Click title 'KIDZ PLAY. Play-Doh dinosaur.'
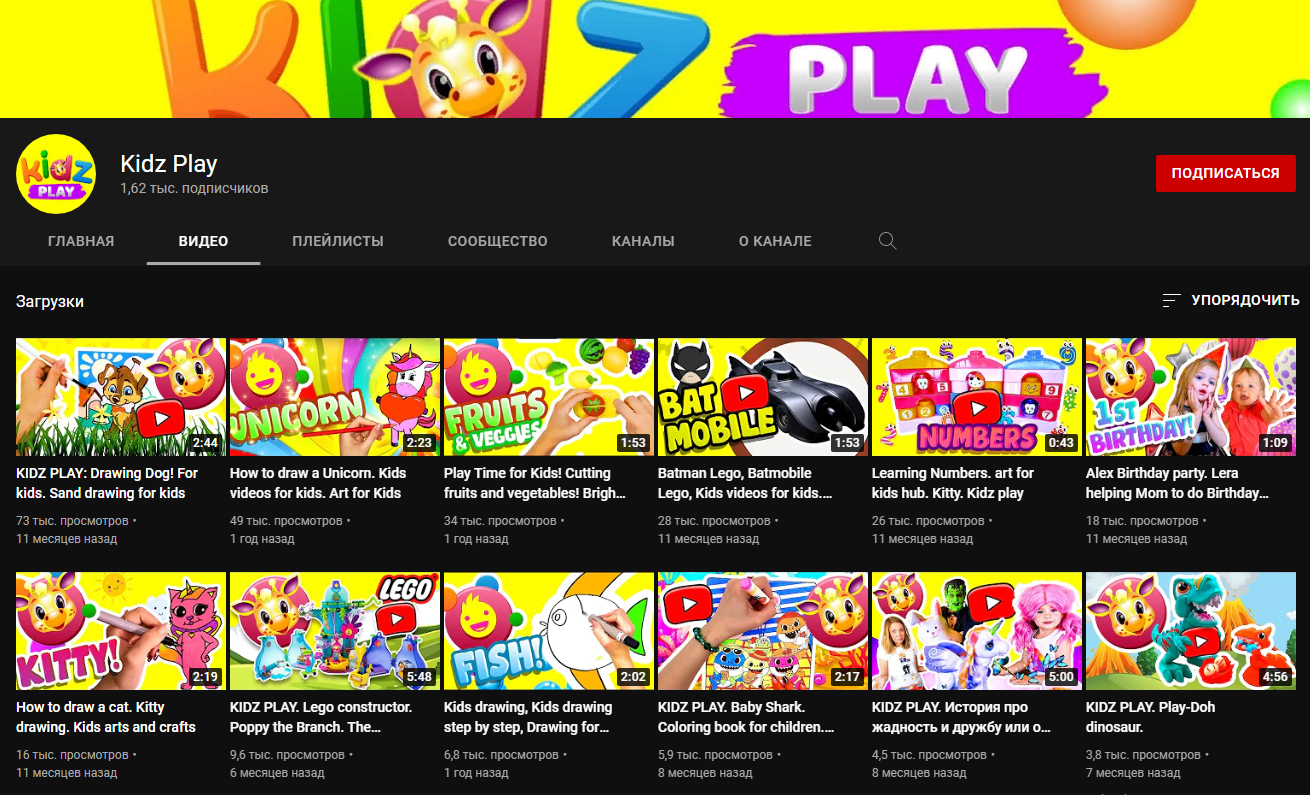This screenshot has width=1310, height=795. (x=1151, y=717)
